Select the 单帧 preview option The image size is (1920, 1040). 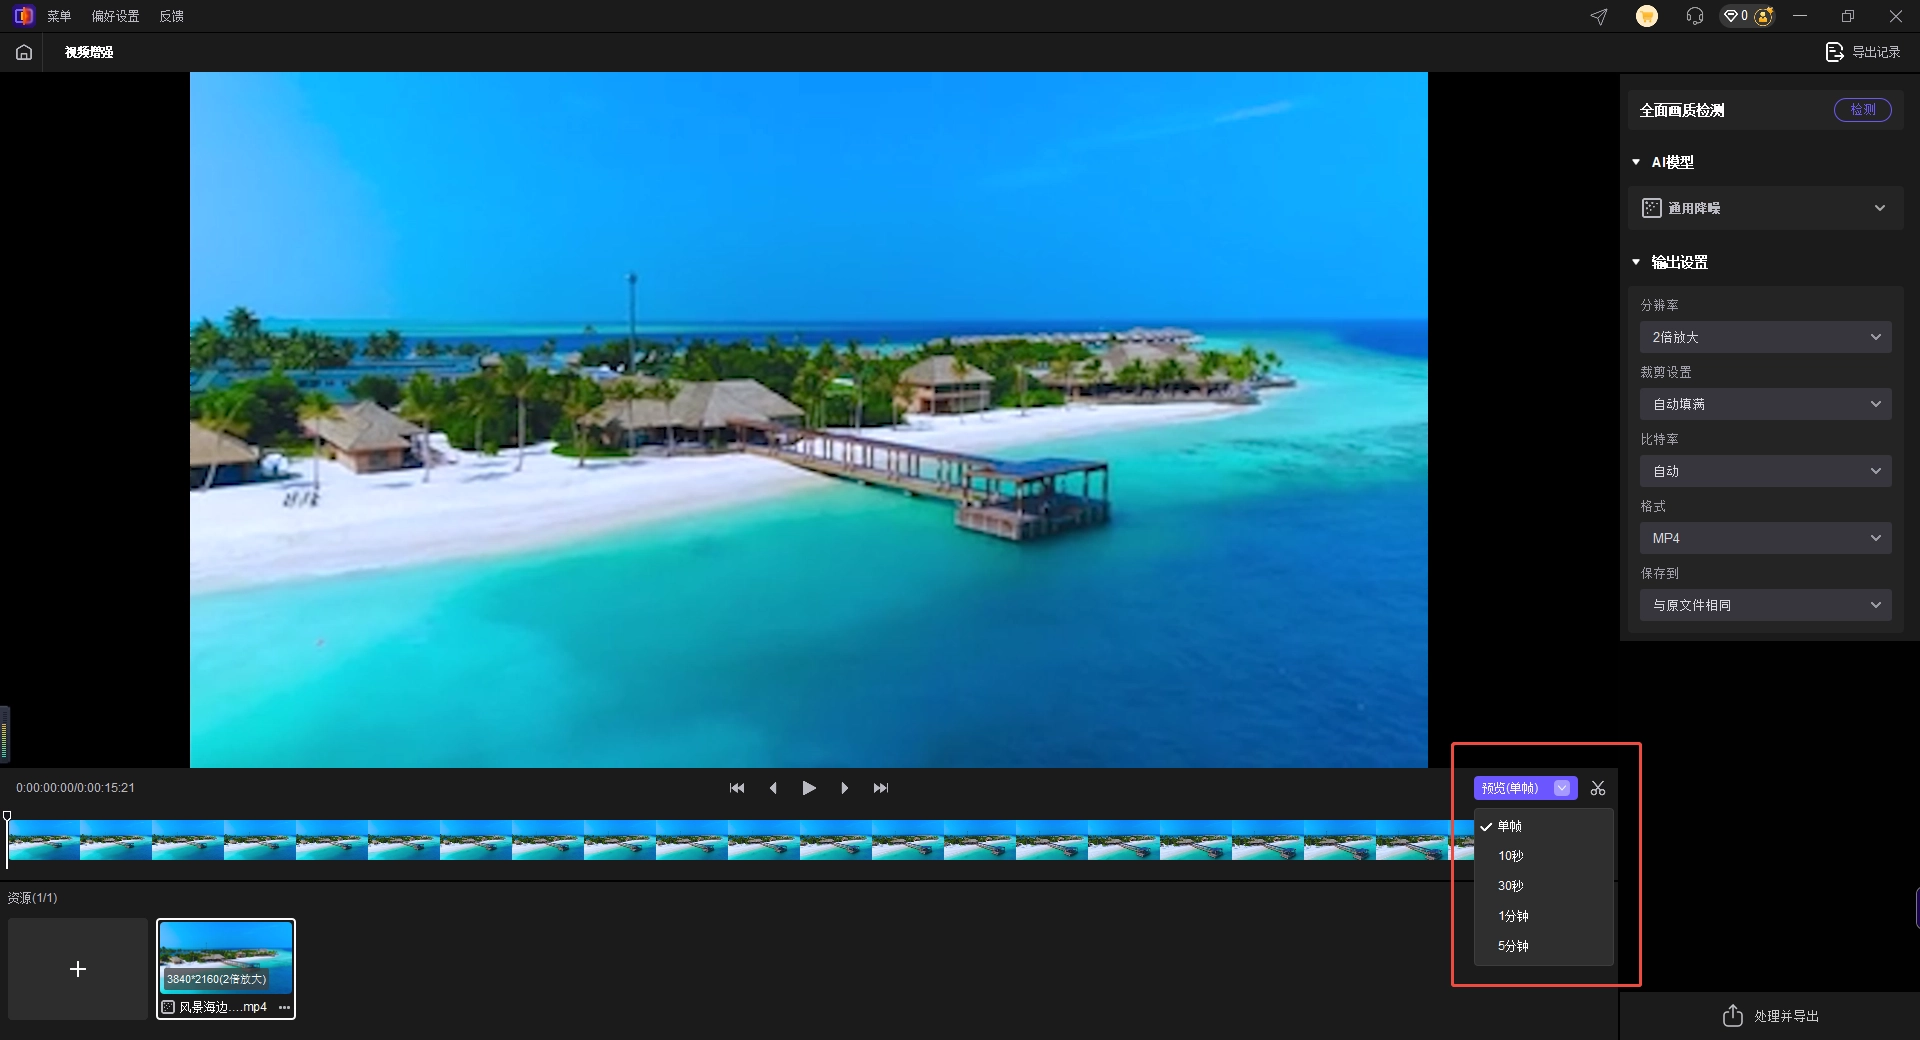pyautogui.click(x=1510, y=826)
